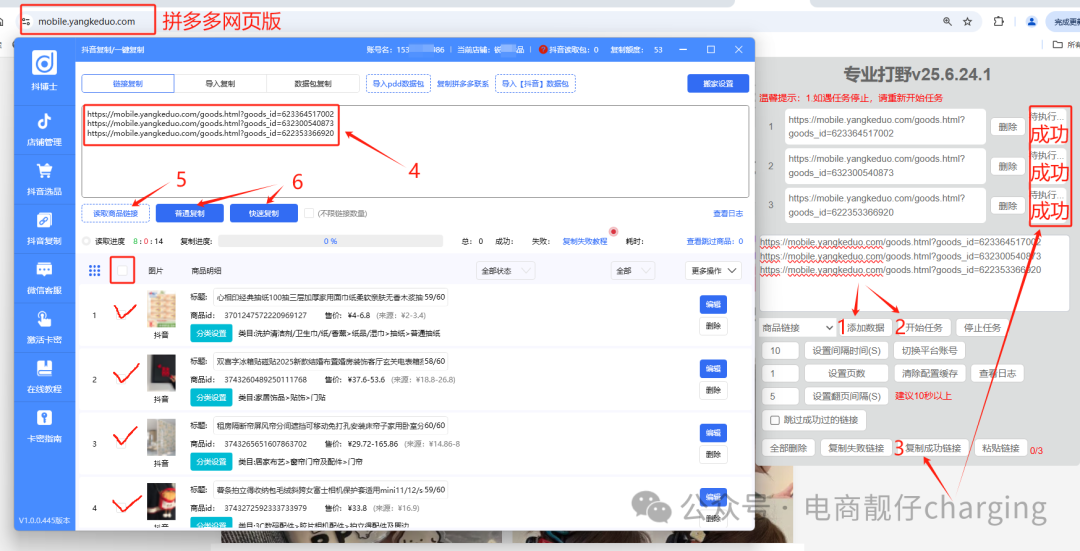Click the 普通复制 button
This screenshot has width=1080, height=551.
pyautogui.click(x=189, y=214)
